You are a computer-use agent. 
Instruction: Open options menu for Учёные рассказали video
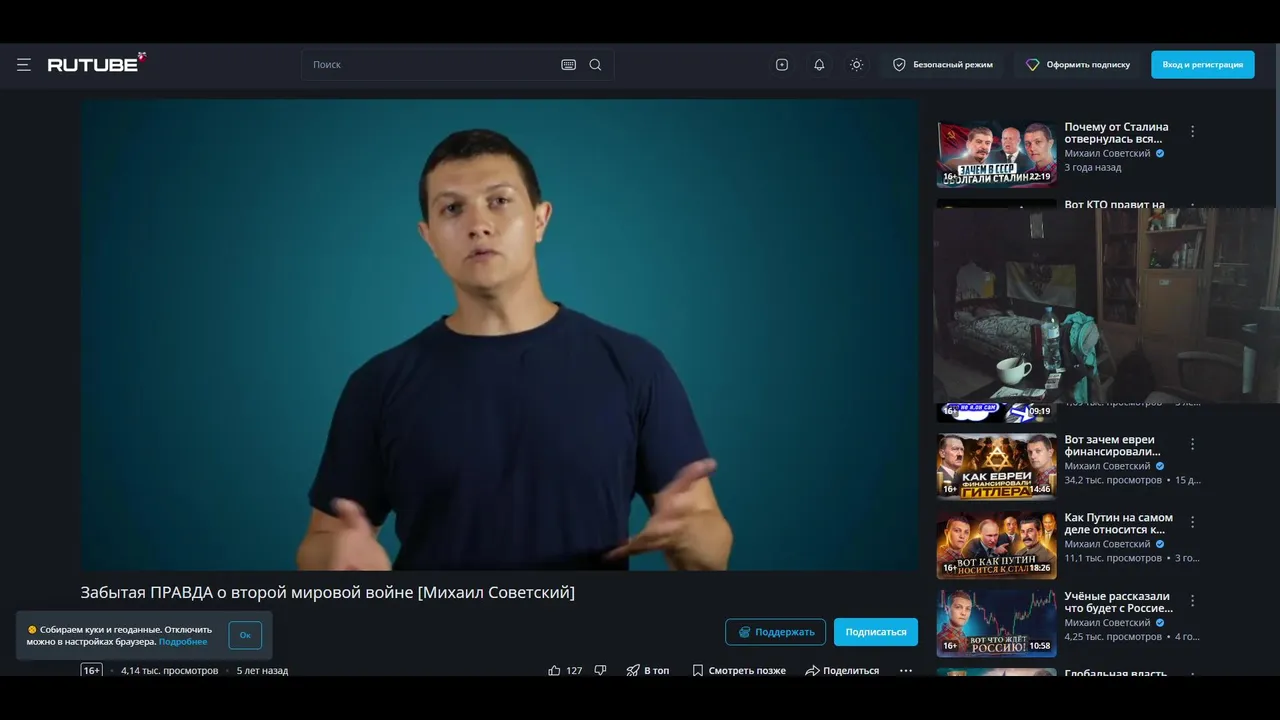pyautogui.click(x=1192, y=600)
